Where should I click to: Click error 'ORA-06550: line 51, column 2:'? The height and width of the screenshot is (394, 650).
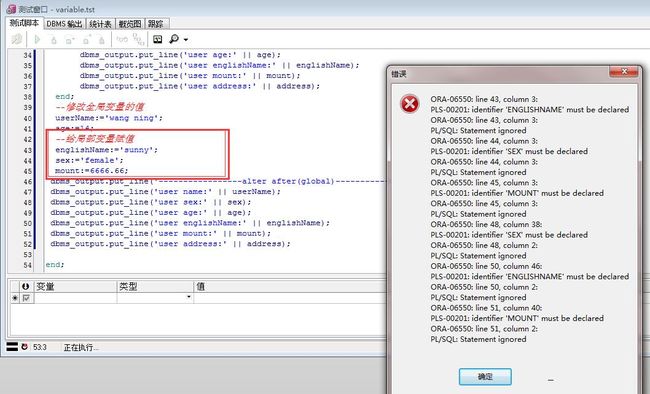(x=484, y=329)
